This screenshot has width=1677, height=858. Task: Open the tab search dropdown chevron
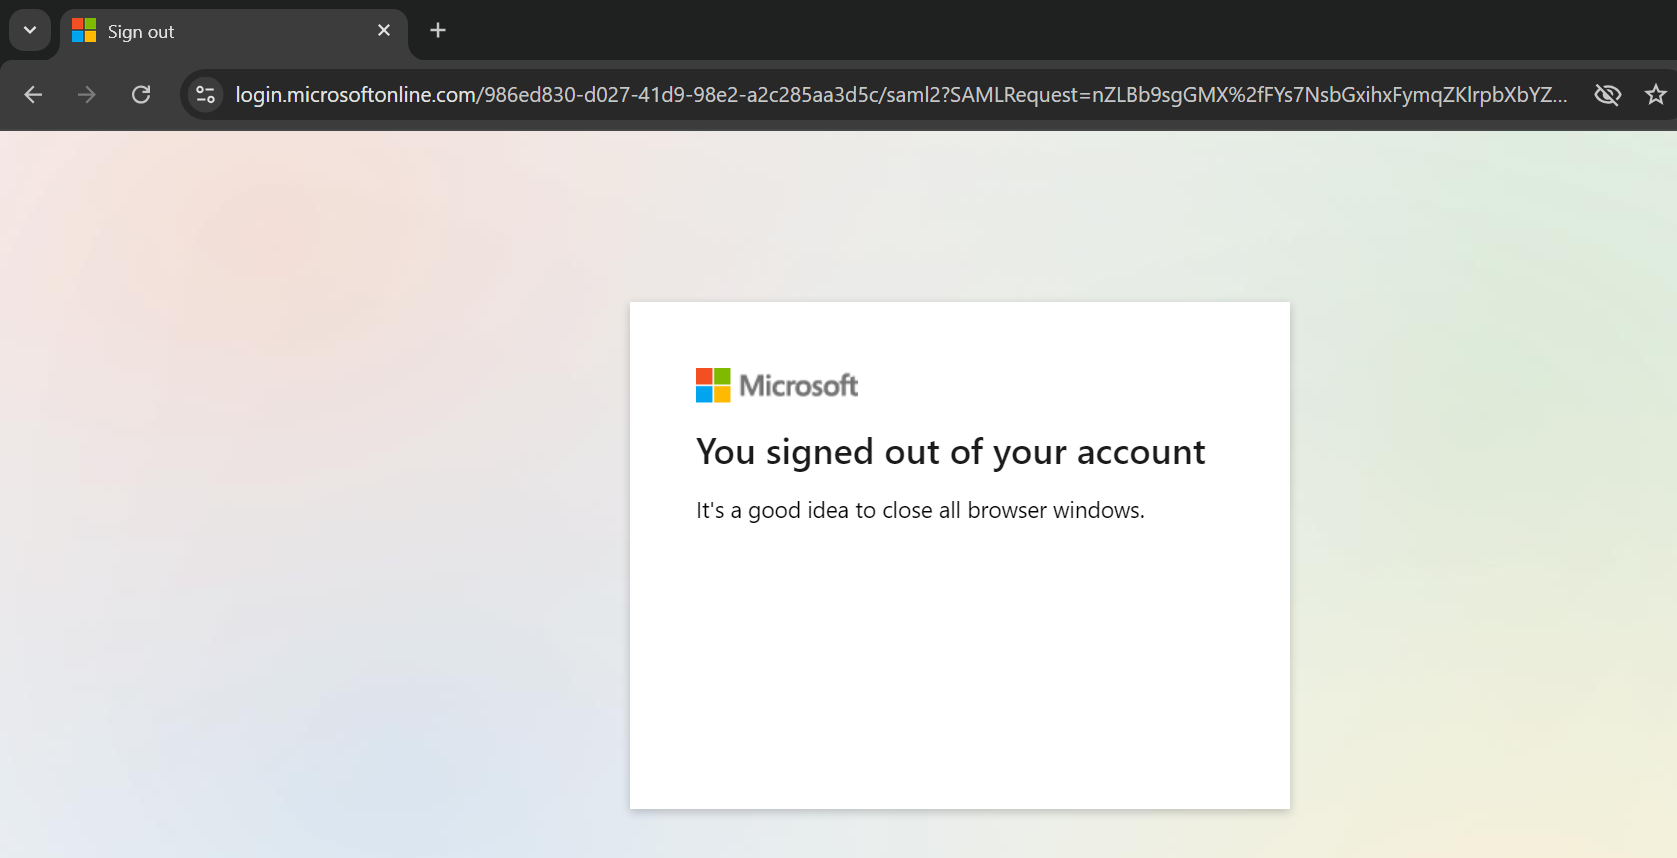pos(30,31)
